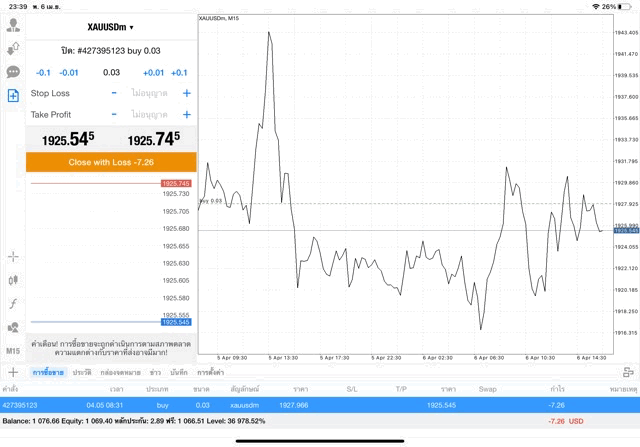The height and width of the screenshot is (447, 640).
Task: Sort by สัญลักษณ์ column header
Action: (244, 389)
